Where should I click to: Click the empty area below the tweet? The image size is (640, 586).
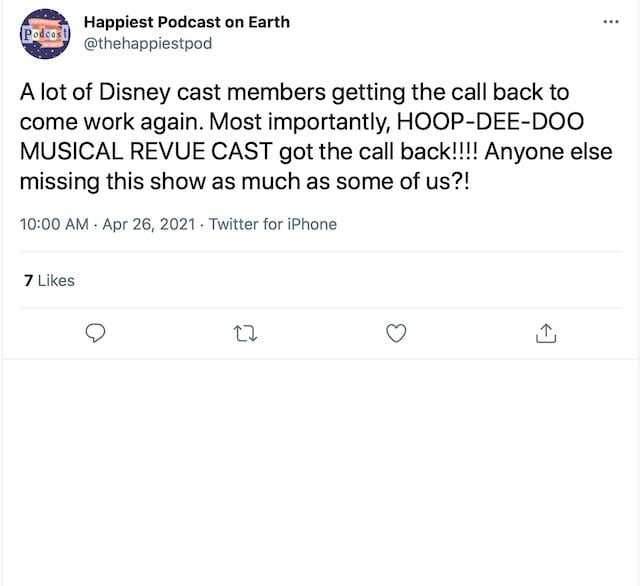[x=320, y=469]
